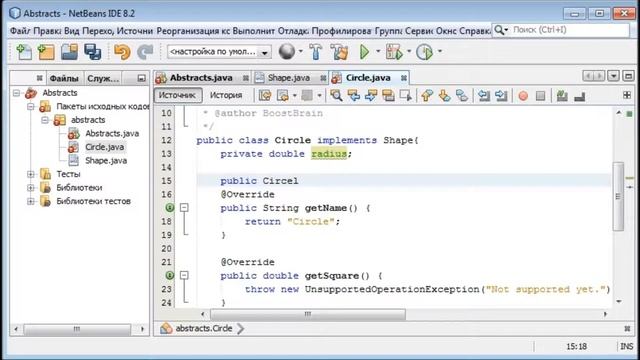Click Find Previous Occurrence icon
This screenshot has height=360, width=640.
point(353,96)
